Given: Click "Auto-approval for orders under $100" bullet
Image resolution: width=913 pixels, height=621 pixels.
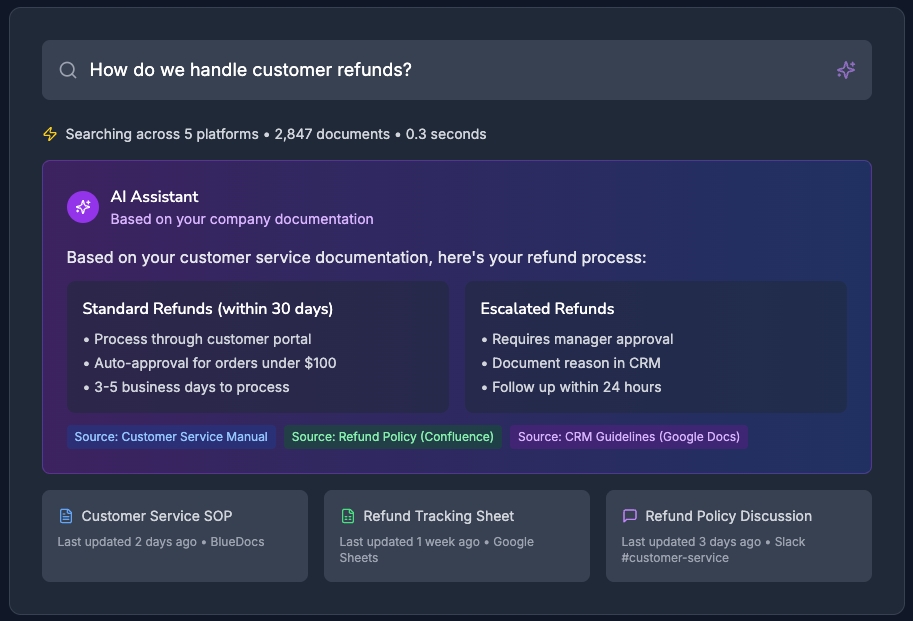Looking at the screenshot, I should point(215,363).
